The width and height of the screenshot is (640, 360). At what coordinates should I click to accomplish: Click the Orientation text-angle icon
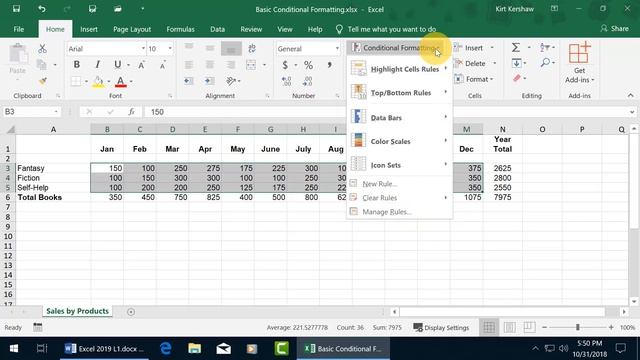pos(231,81)
